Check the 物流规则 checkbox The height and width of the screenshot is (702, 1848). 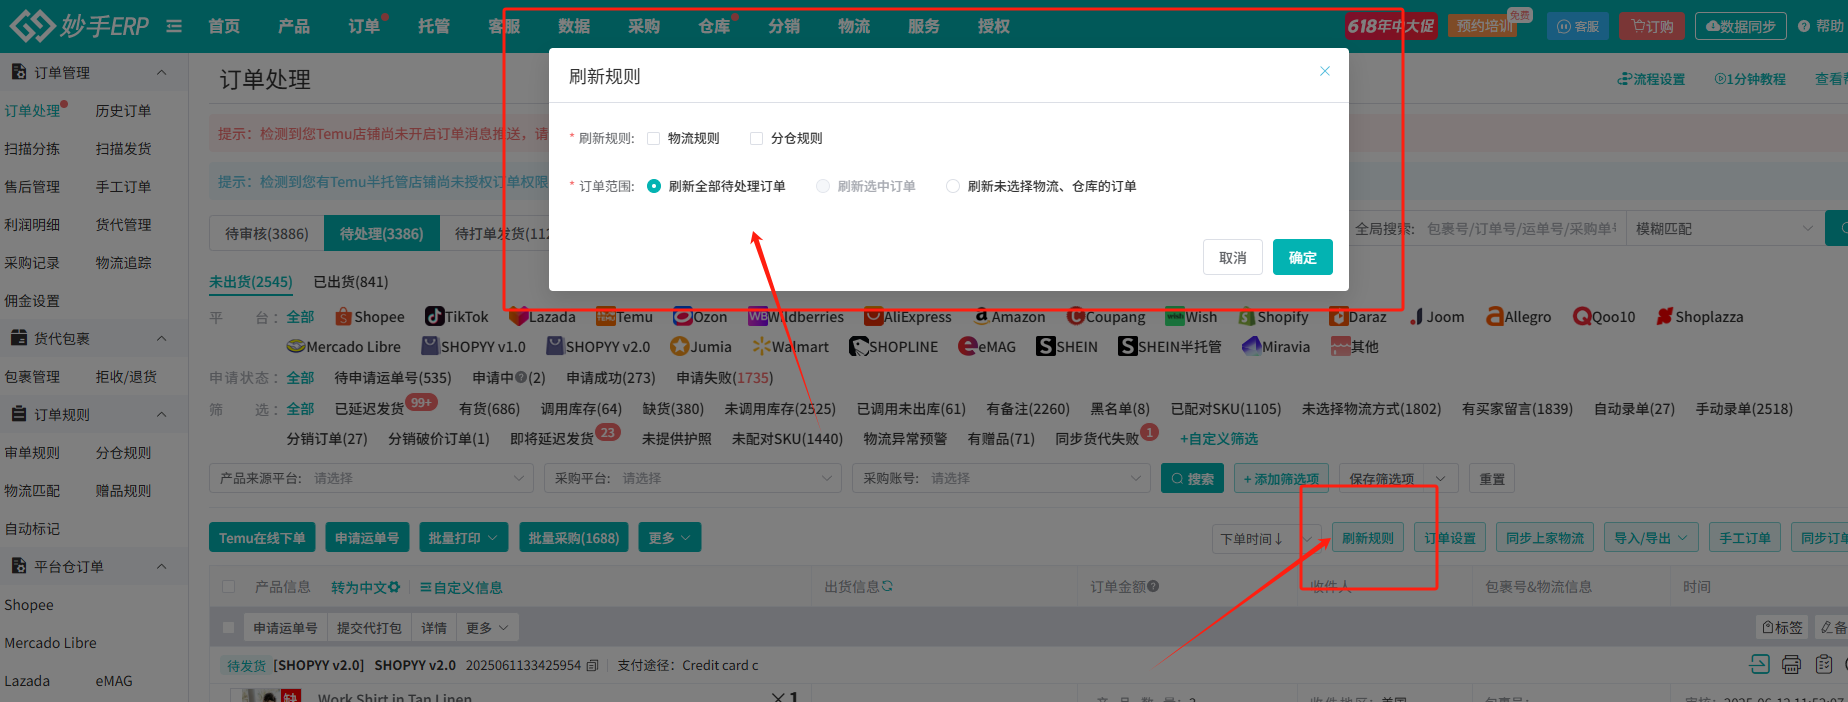654,139
